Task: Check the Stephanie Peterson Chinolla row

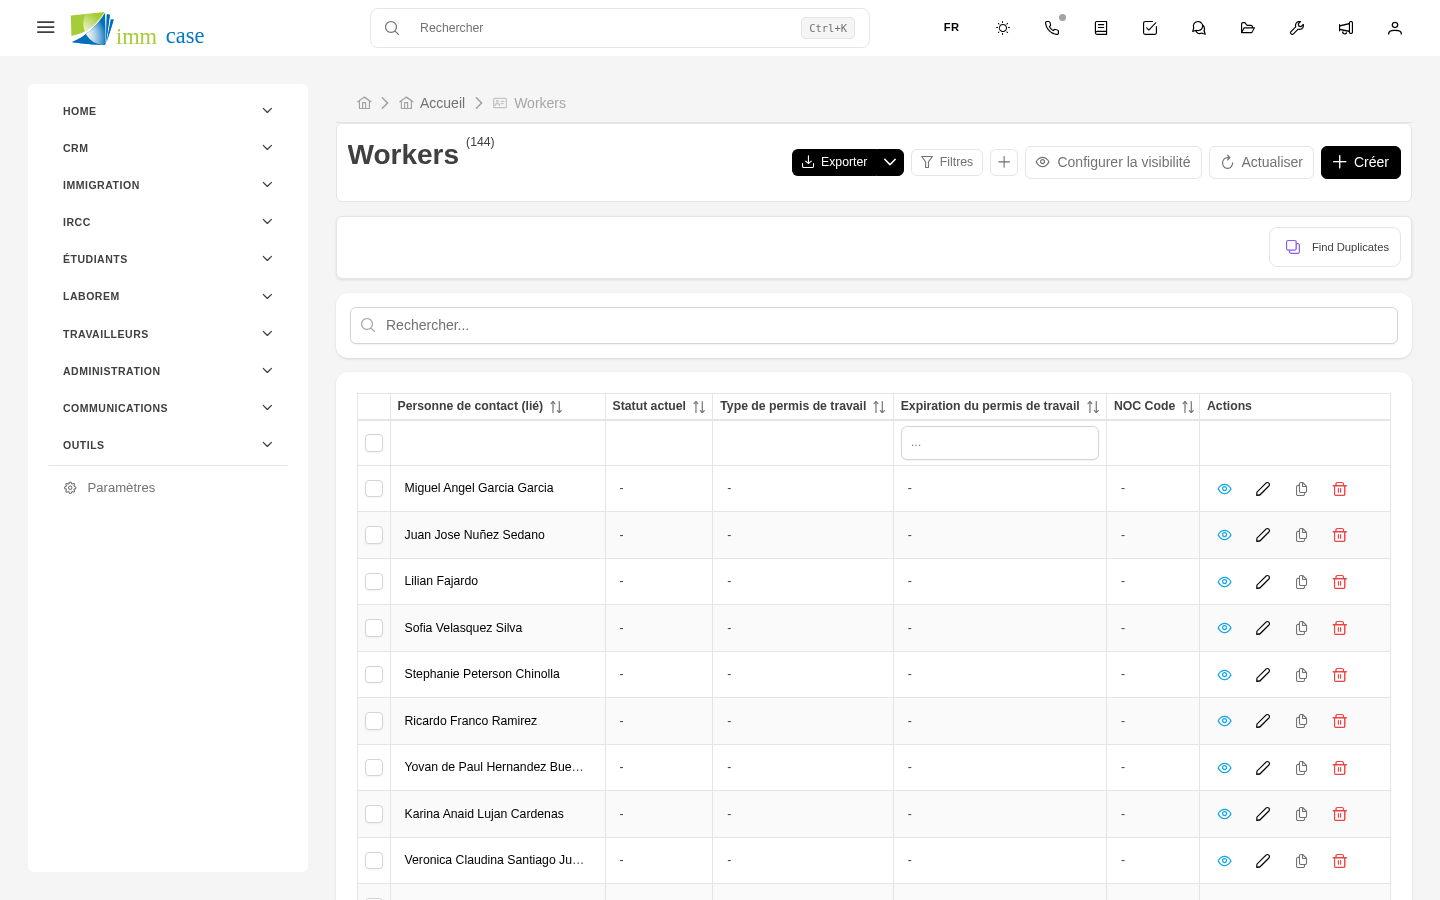Action: coord(374,675)
